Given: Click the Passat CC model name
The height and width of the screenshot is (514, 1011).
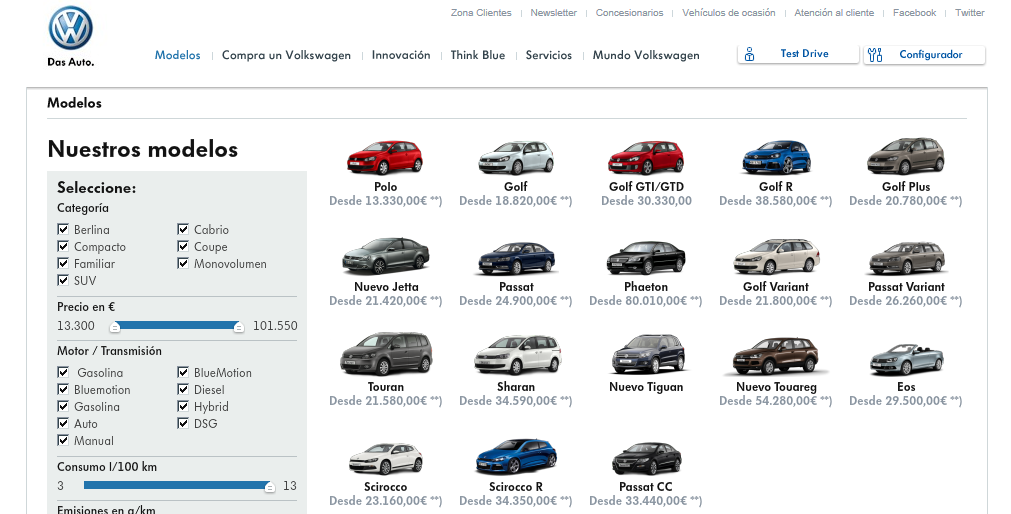Looking at the screenshot, I should pyautogui.click(x=646, y=487).
